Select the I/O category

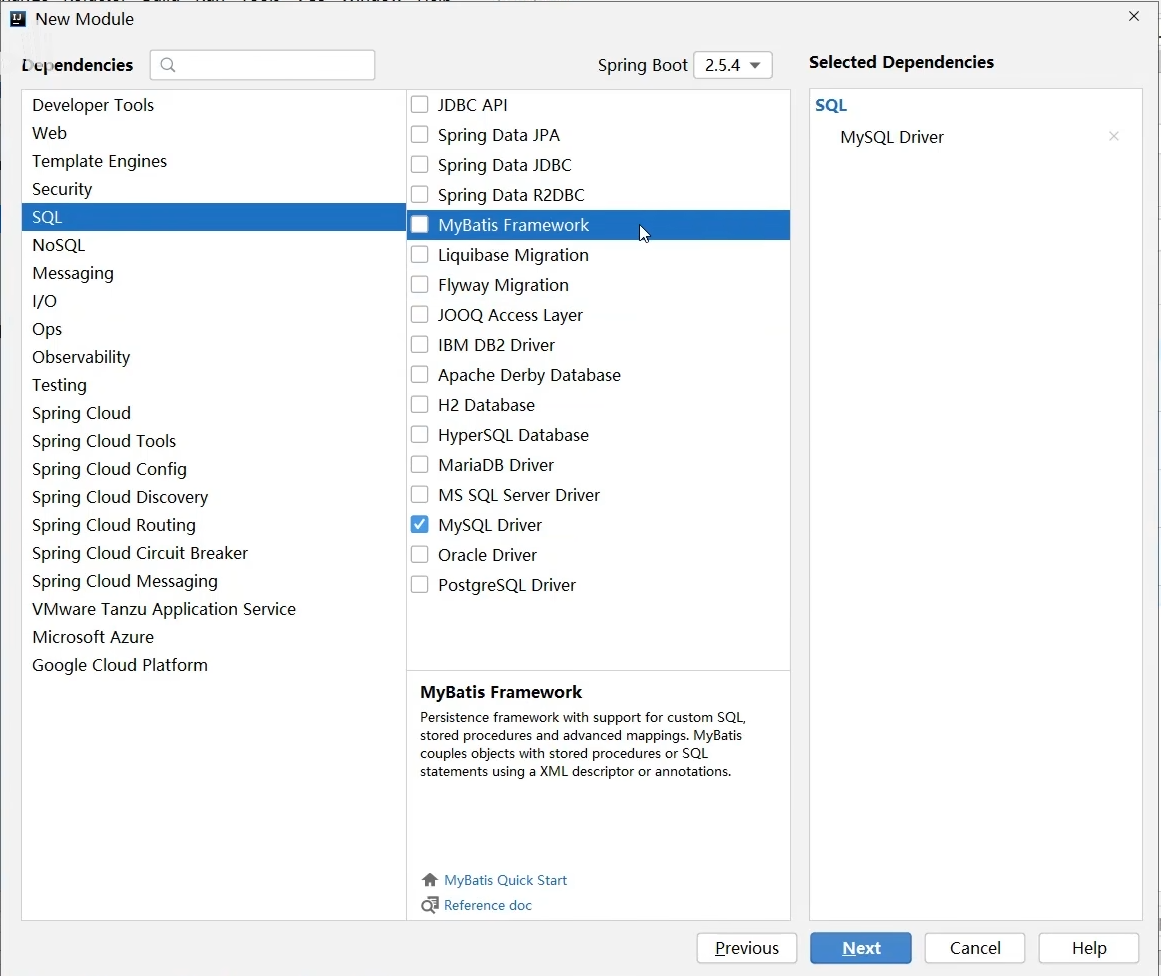click(x=213, y=301)
